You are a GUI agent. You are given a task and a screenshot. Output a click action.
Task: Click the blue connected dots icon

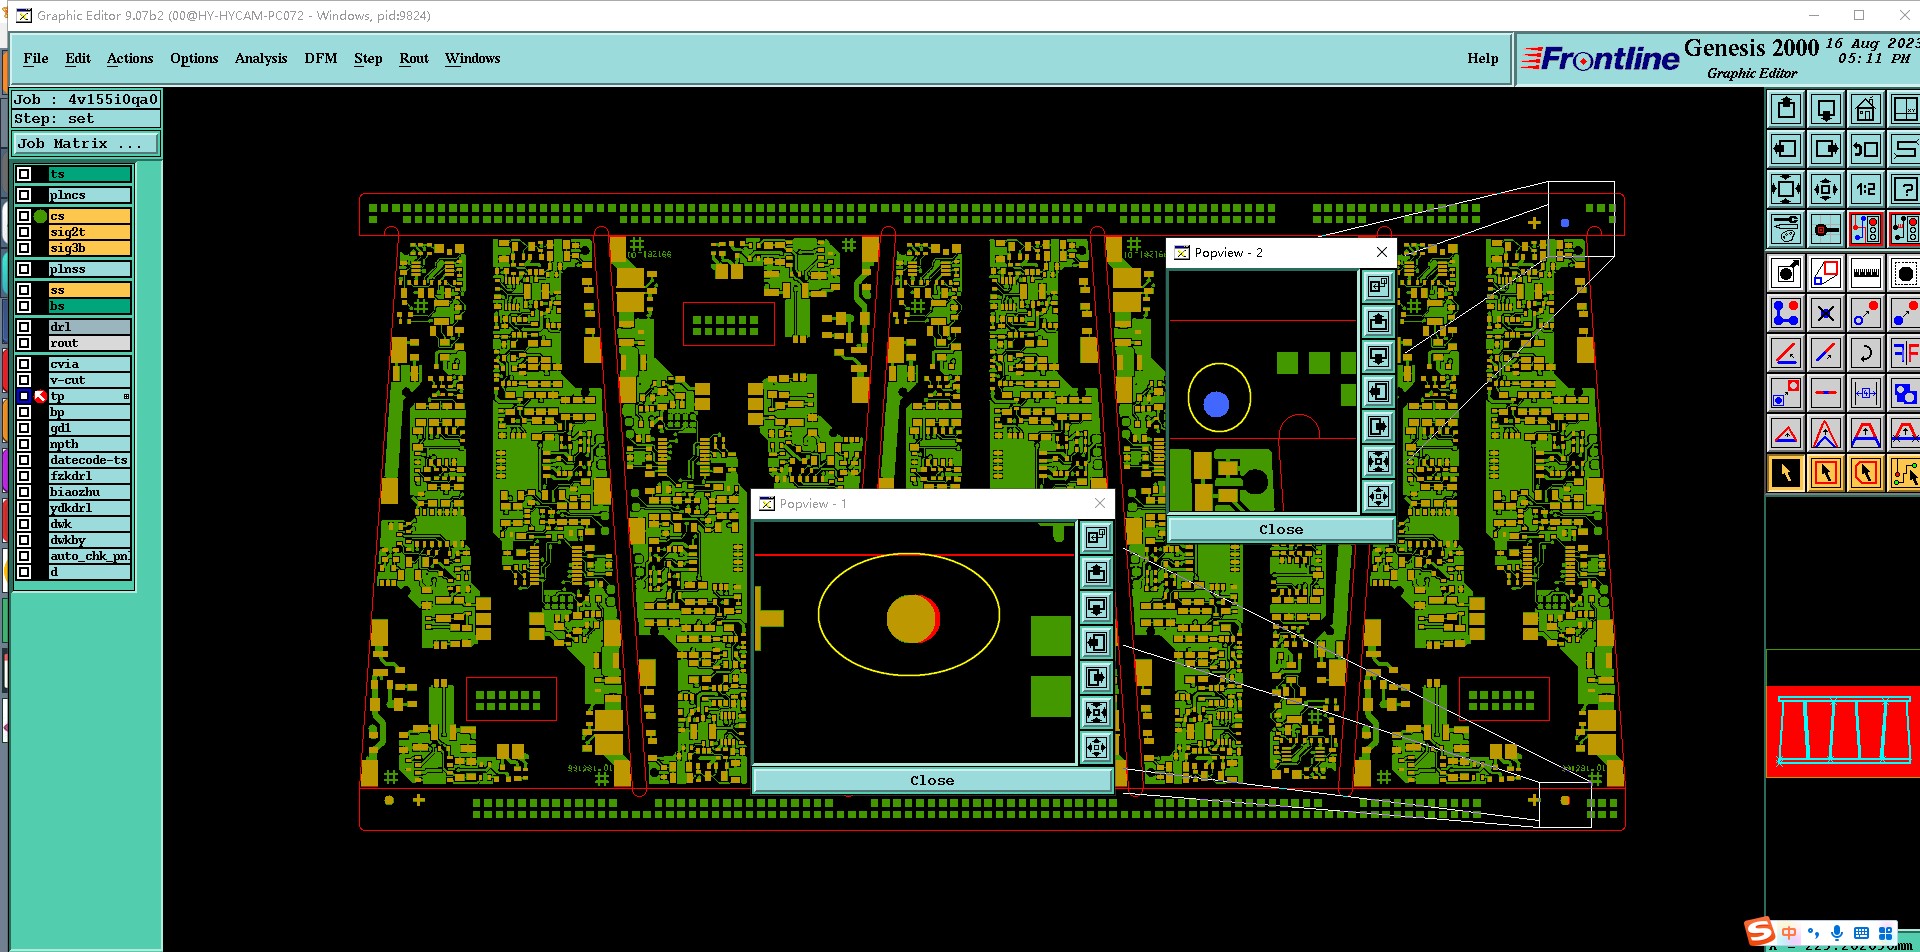pyautogui.click(x=1786, y=313)
